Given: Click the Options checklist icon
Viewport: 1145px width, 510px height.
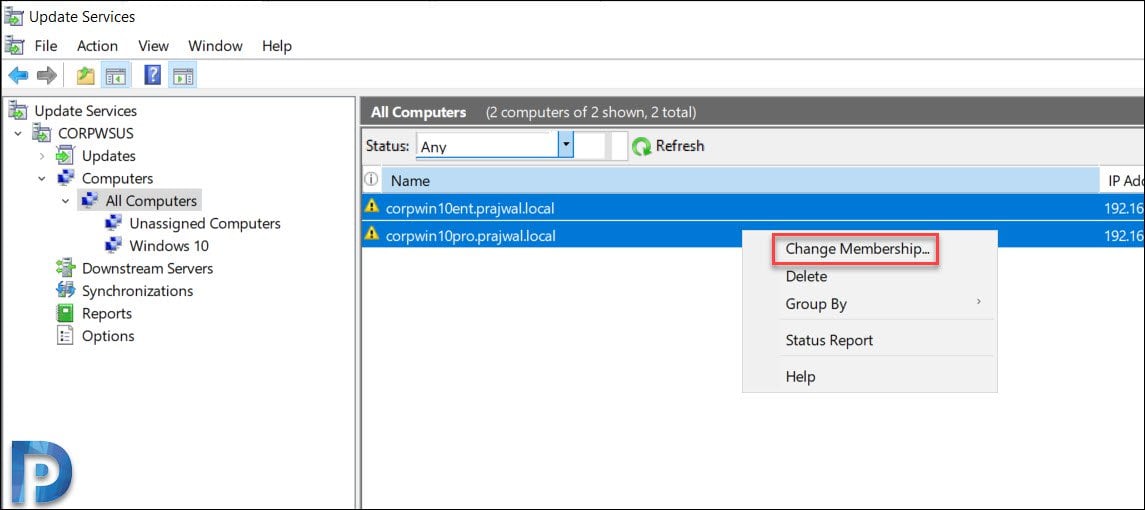Looking at the screenshot, I should pos(66,336).
